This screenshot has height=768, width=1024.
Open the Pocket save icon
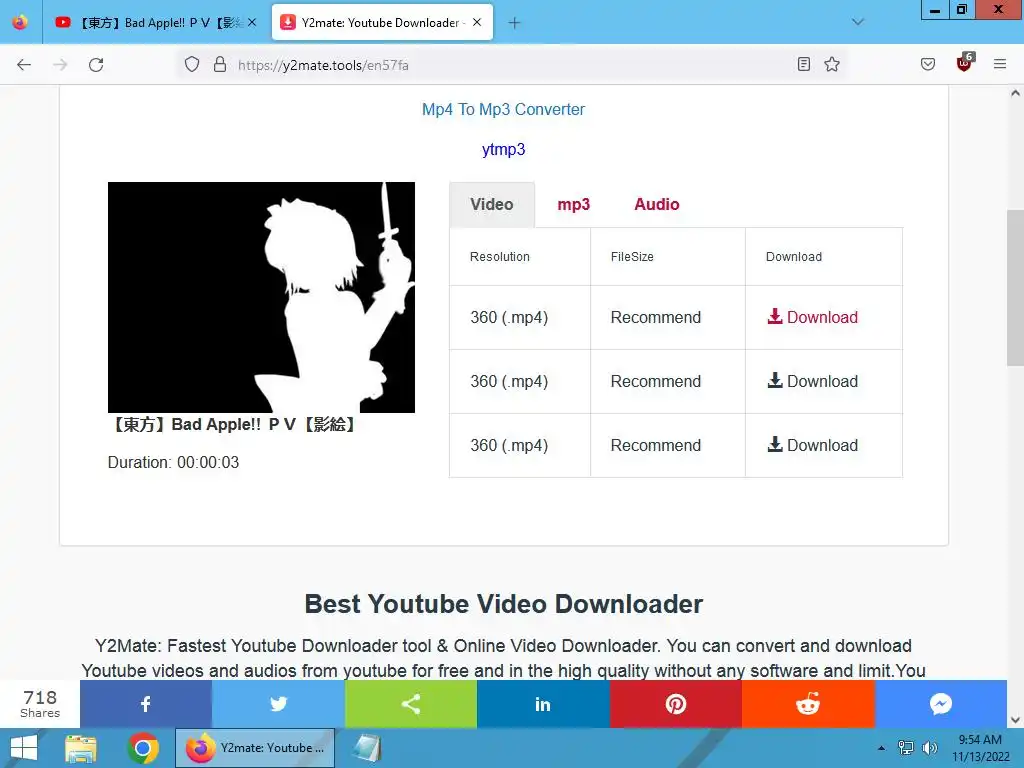tap(928, 64)
